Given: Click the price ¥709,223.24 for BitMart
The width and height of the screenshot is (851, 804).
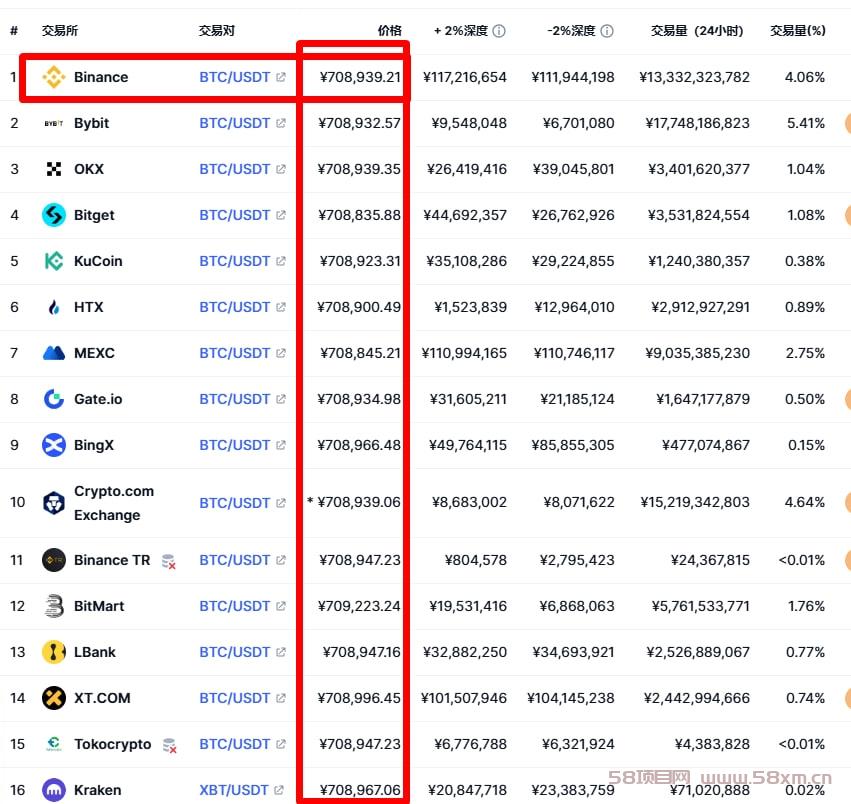Looking at the screenshot, I should (x=359, y=606).
